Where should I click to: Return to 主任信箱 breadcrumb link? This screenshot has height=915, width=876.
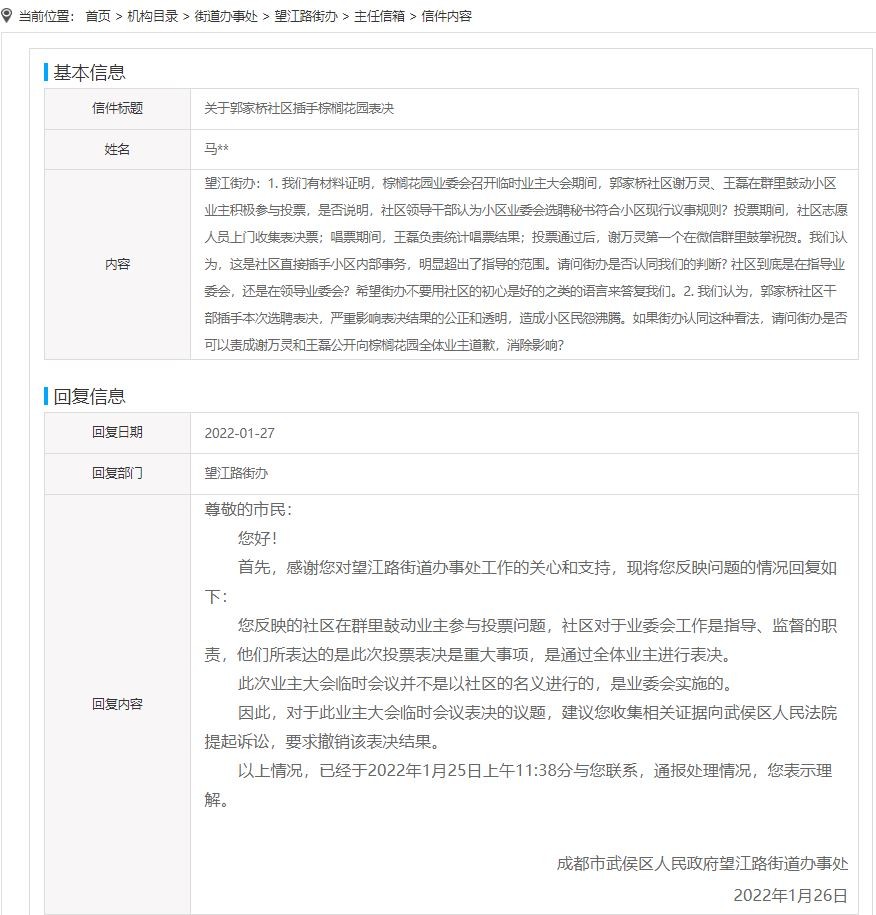[379, 17]
